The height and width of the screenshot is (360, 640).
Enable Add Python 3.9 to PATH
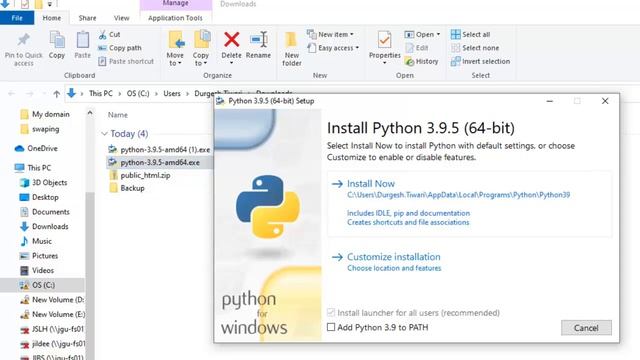pos(331,327)
